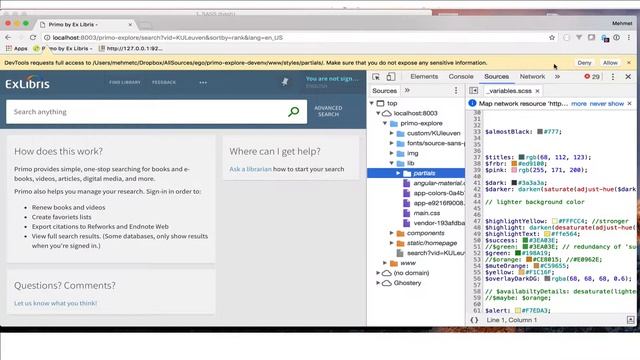
Task: Click the $alert #F7EDA3 color swatch
Action: [x=518, y=311]
